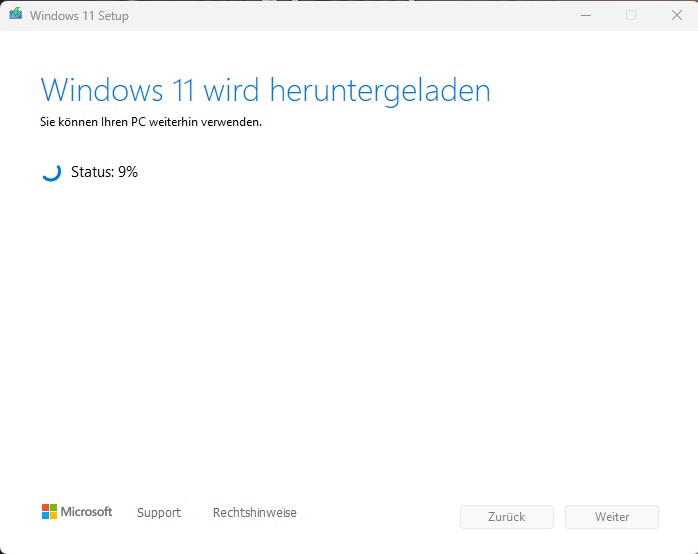
Task: Open the Support link
Action: [x=159, y=513]
